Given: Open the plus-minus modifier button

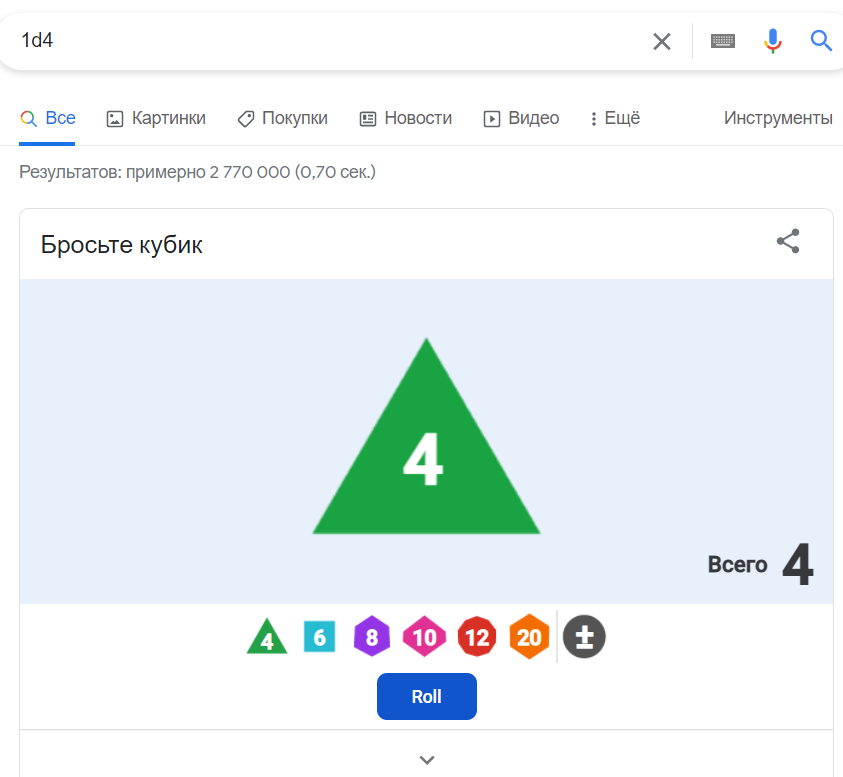Looking at the screenshot, I should 584,637.
